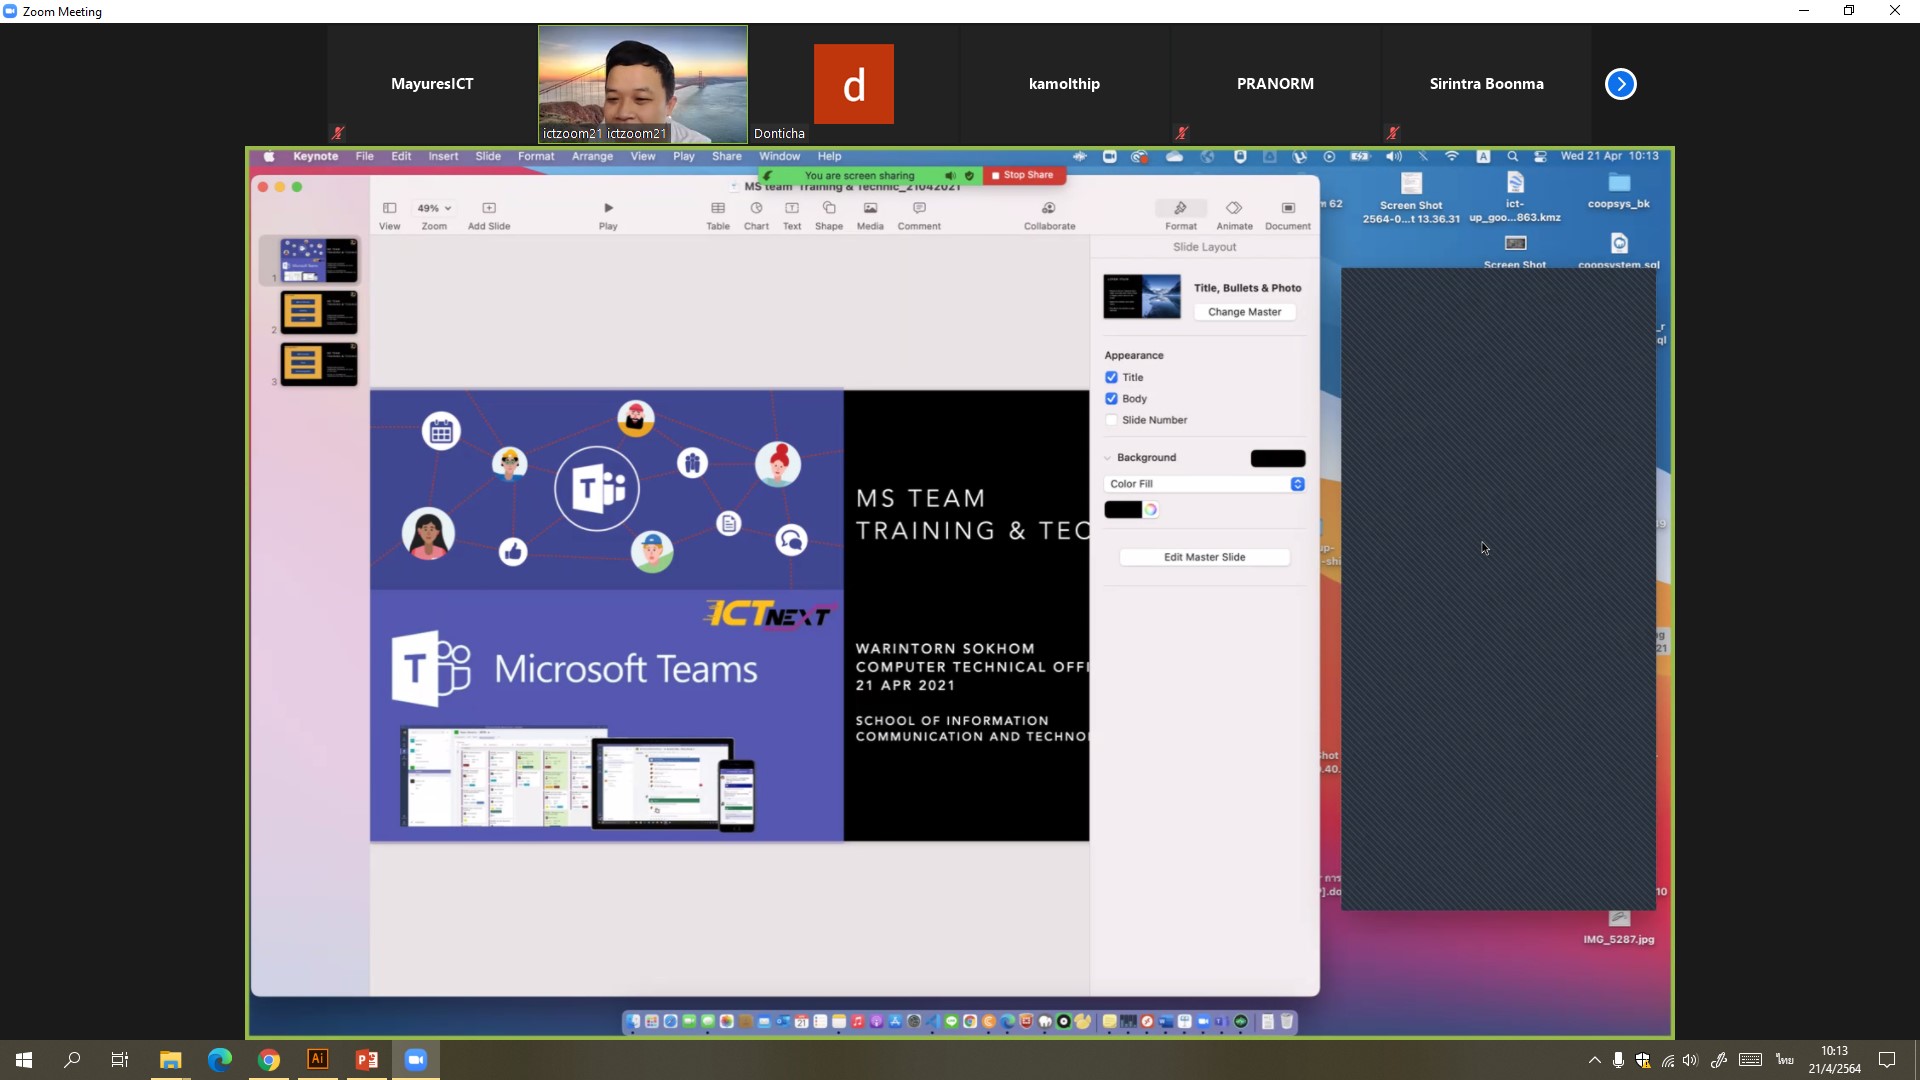Open the Keynote Help menu
The height and width of the screenshot is (1080, 1920).
(829, 156)
